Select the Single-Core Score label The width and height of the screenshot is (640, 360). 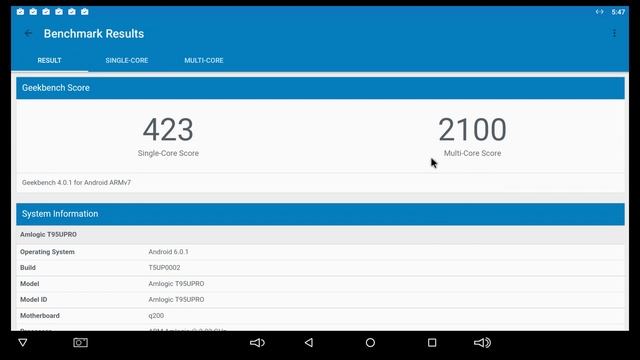[x=168, y=153]
